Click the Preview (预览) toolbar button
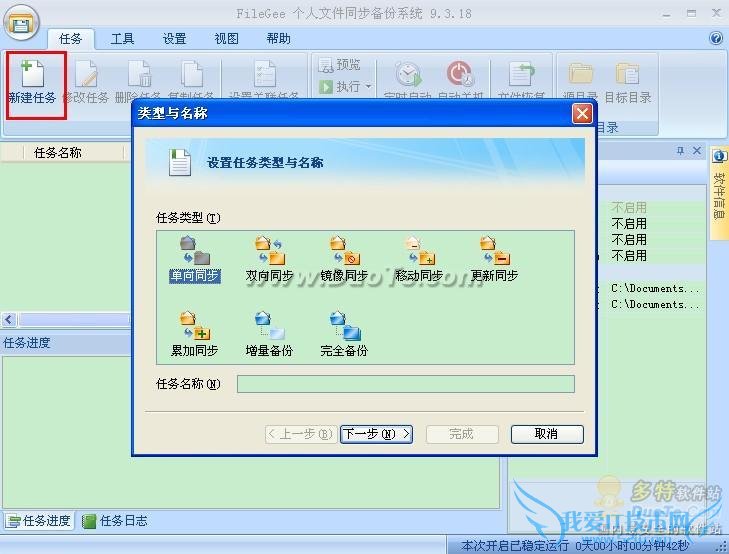The height and width of the screenshot is (554, 729). click(x=339, y=65)
